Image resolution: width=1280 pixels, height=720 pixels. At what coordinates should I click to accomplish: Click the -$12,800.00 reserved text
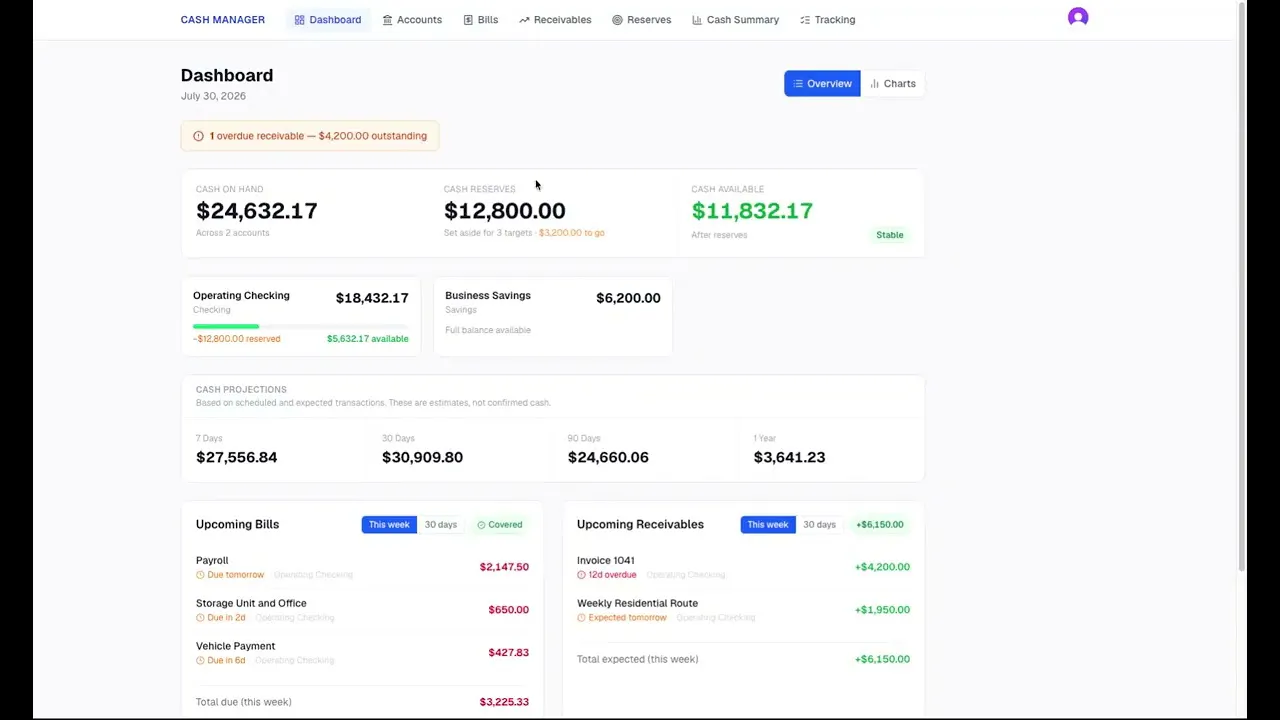coord(237,339)
